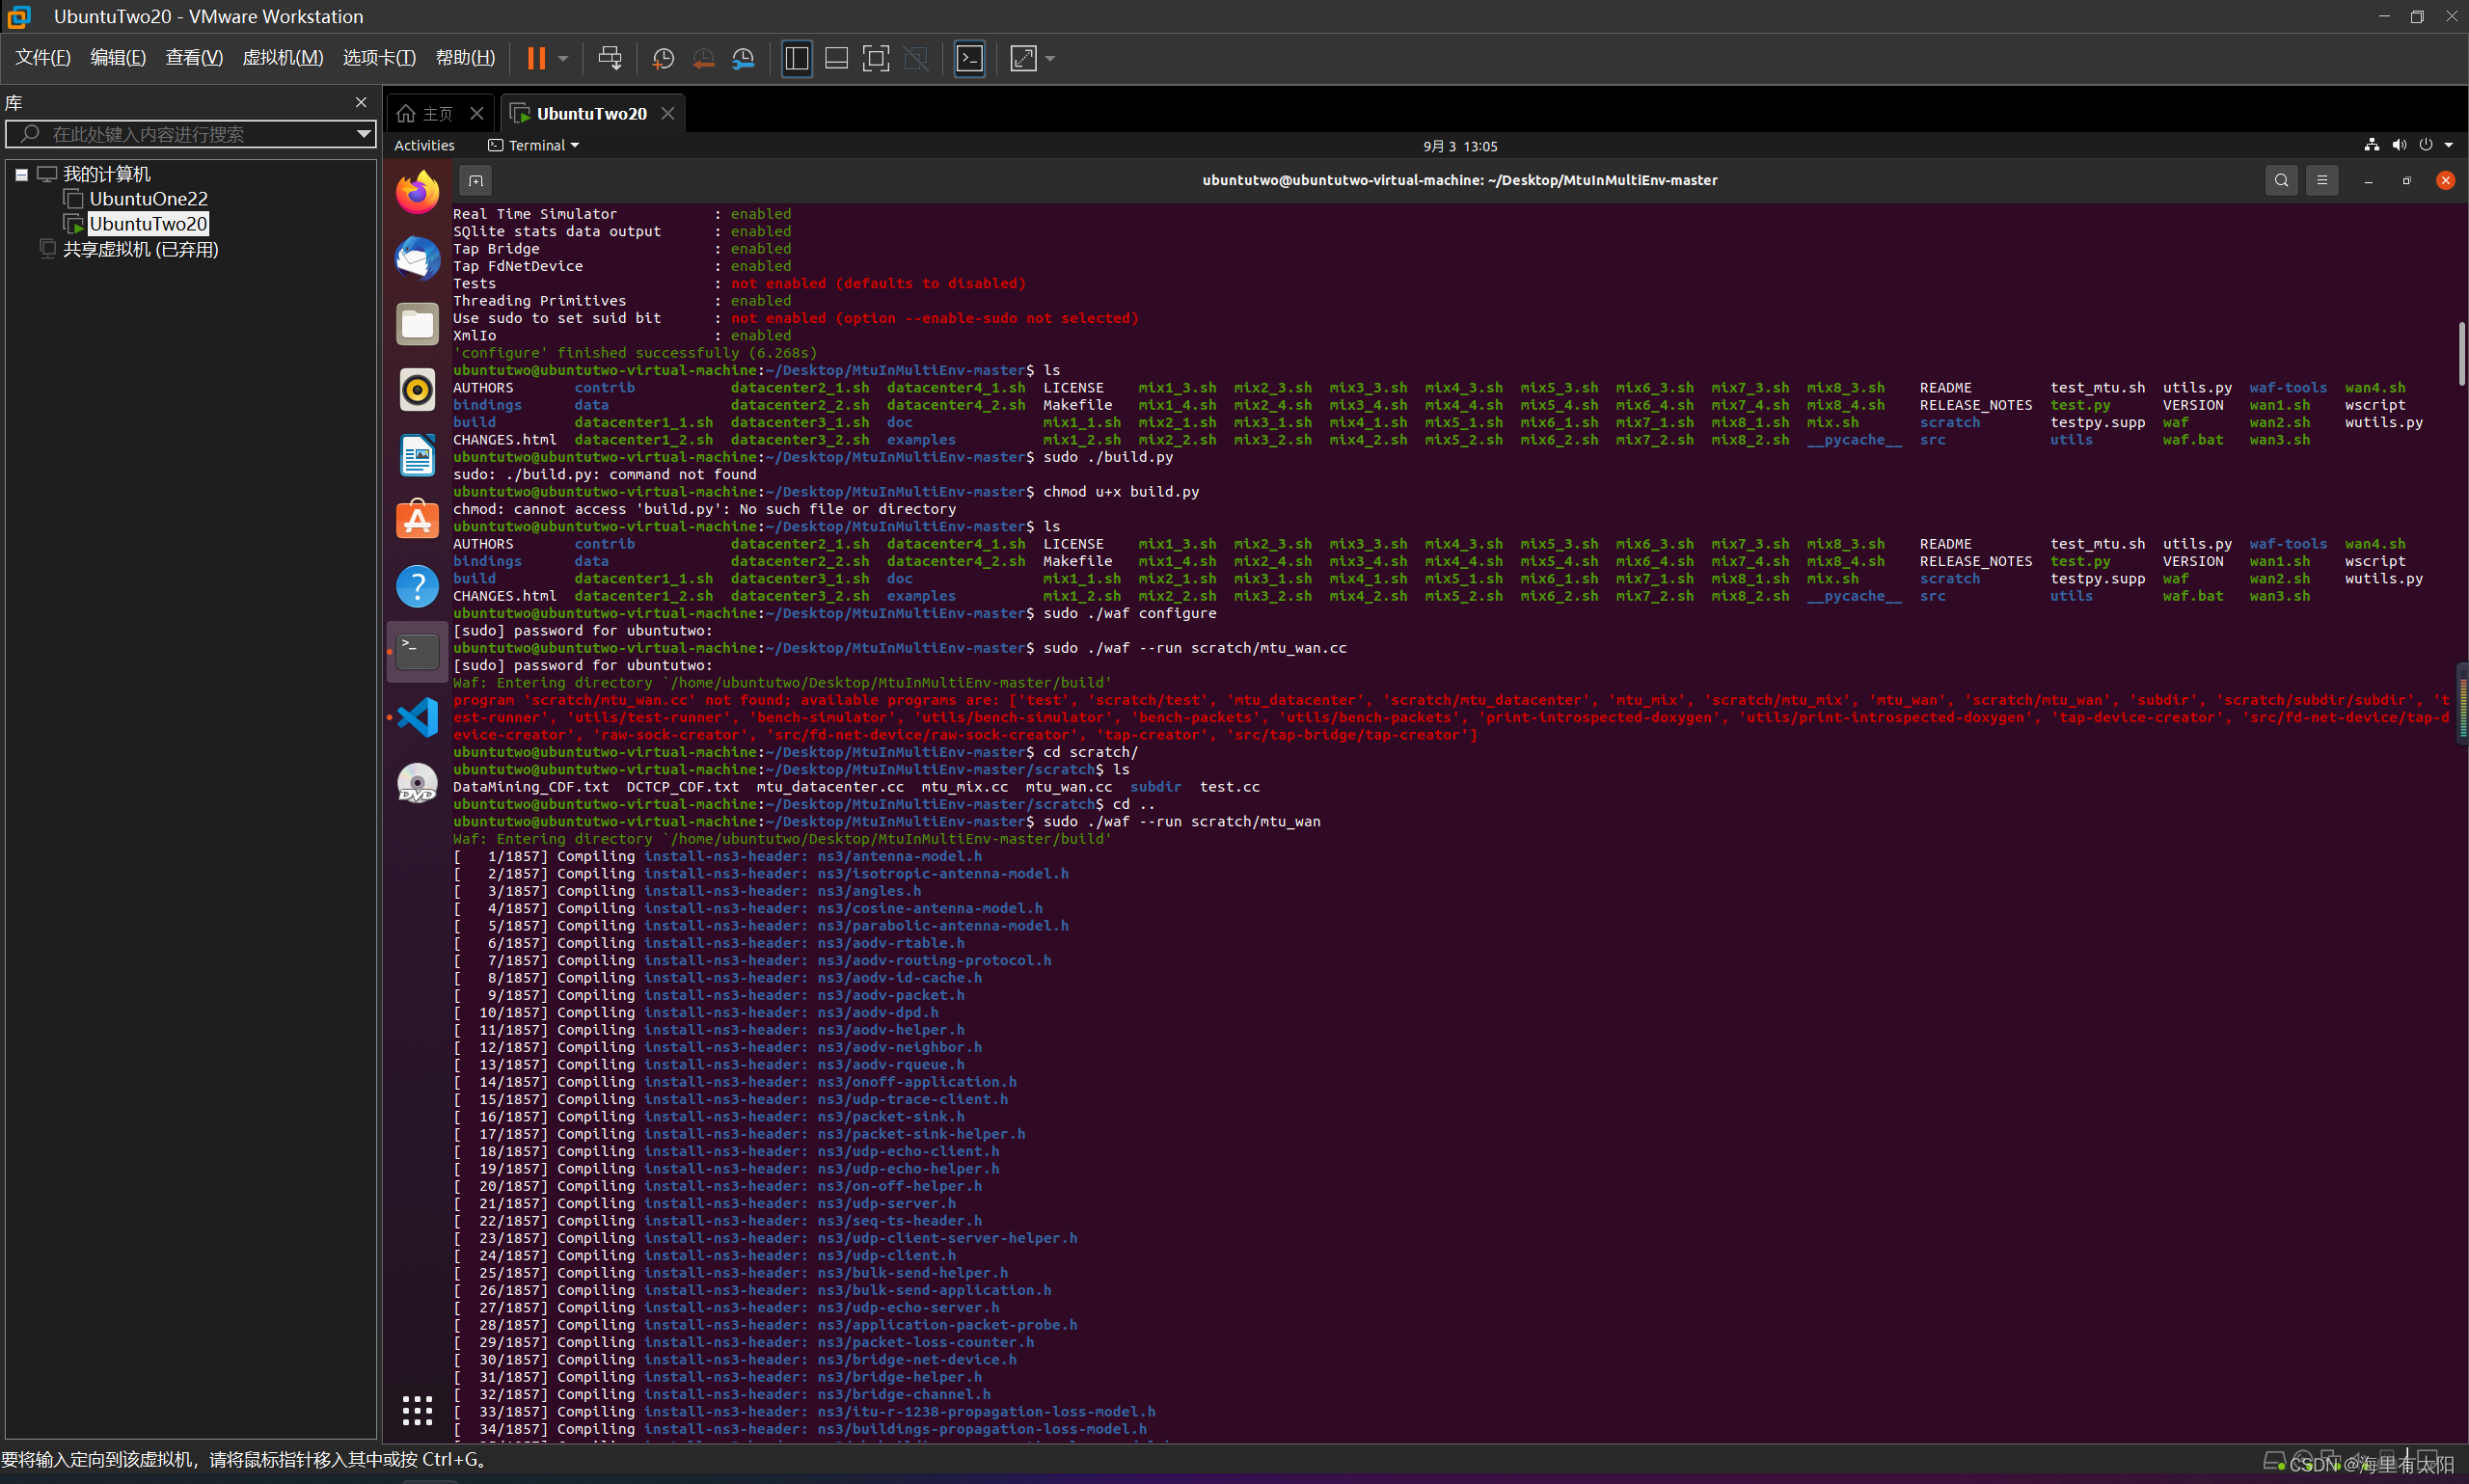This screenshot has height=1484, width=2469.
Task: Click the system status area in Ubuntu top bar
Action: point(2410,145)
